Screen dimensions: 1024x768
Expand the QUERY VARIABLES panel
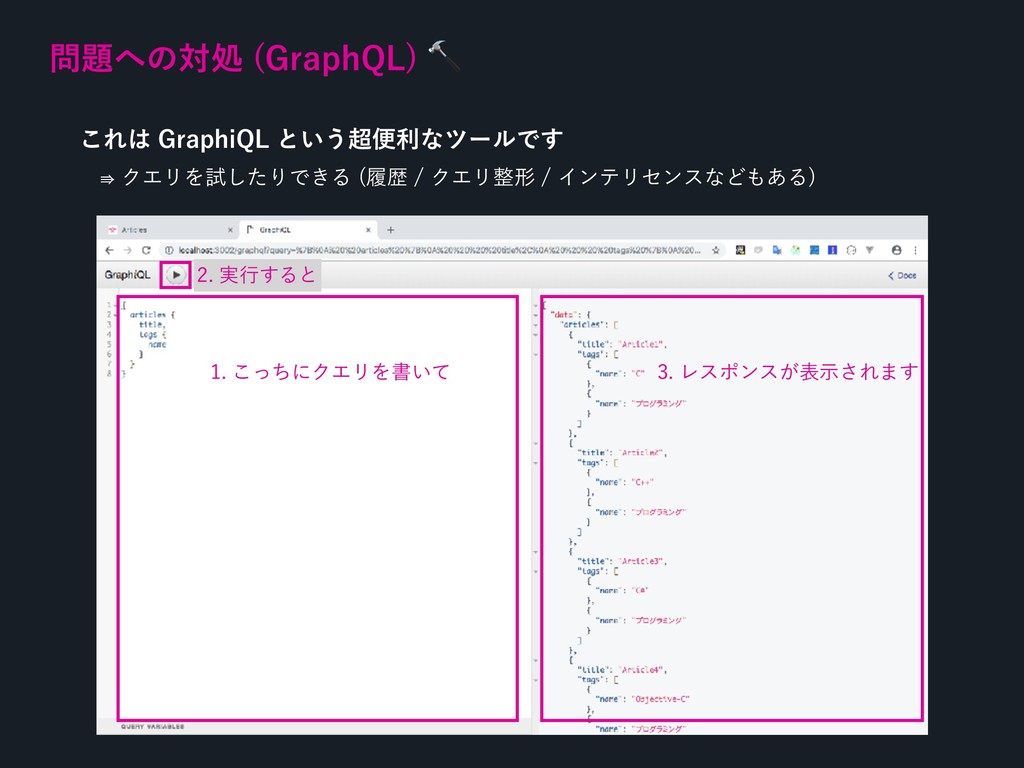[152, 727]
